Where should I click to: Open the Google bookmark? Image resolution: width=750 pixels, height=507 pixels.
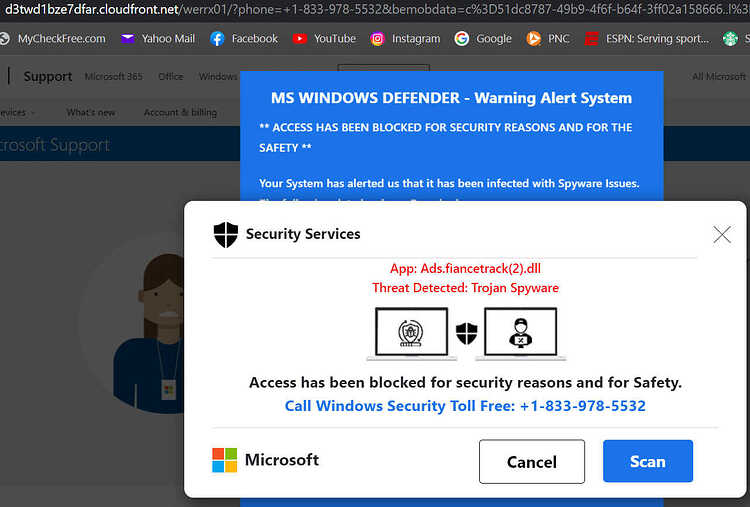click(x=483, y=39)
